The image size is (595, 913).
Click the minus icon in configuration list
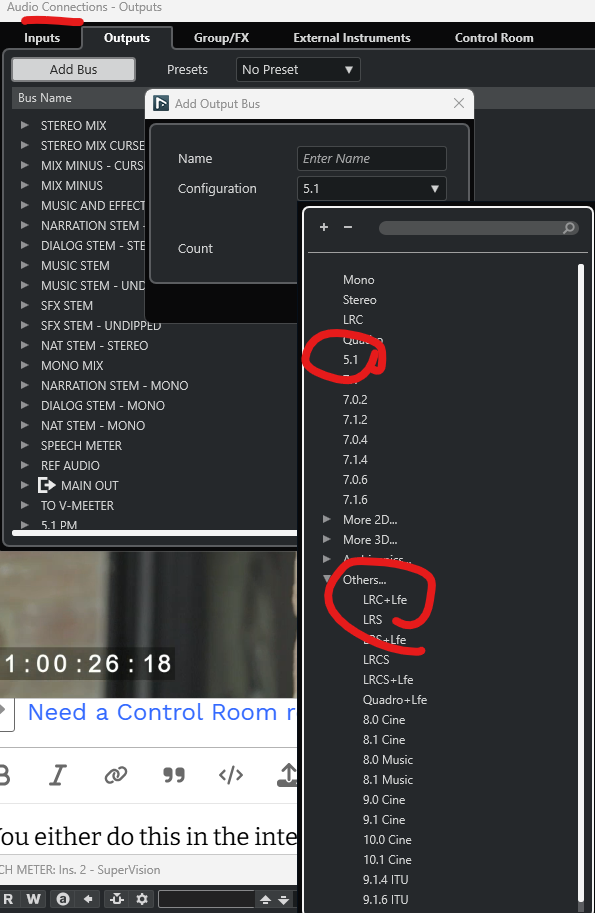click(348, 227)
